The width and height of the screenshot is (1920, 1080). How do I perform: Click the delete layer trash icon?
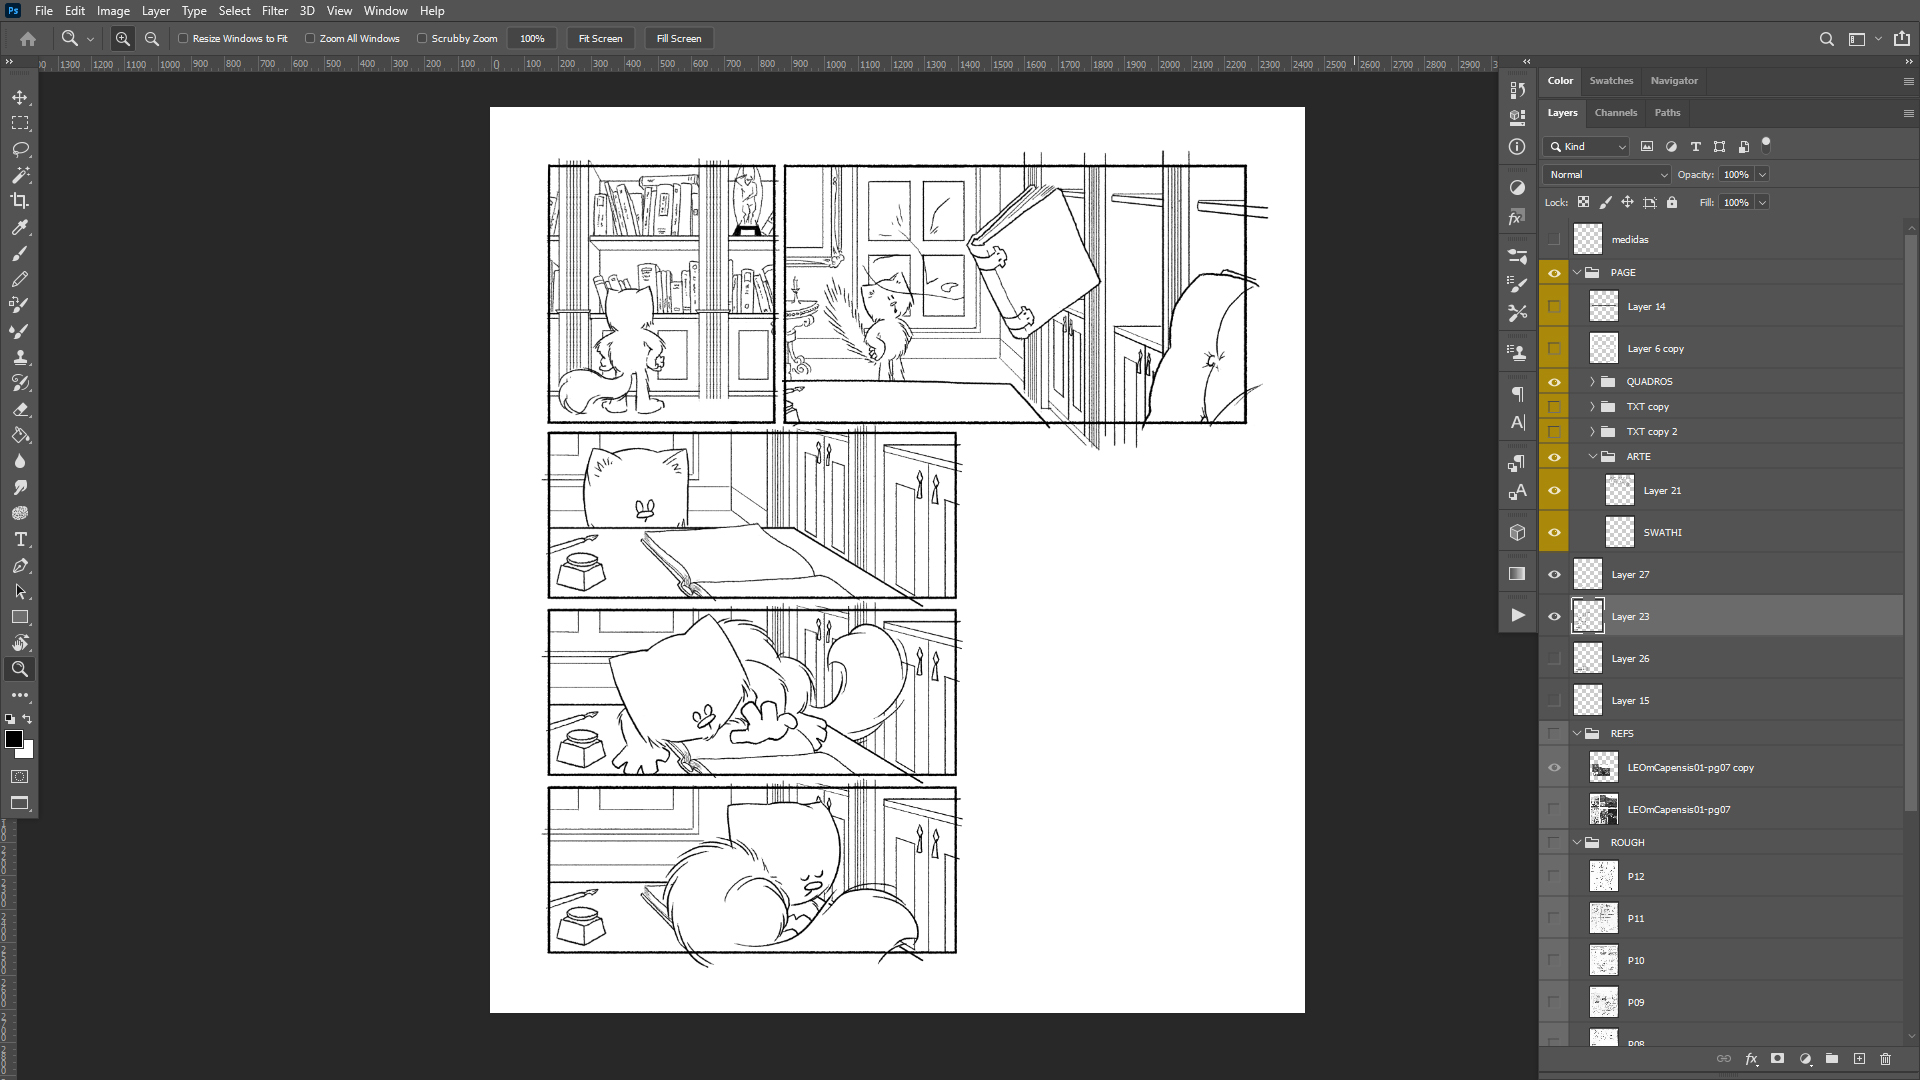[1885, 1058]
